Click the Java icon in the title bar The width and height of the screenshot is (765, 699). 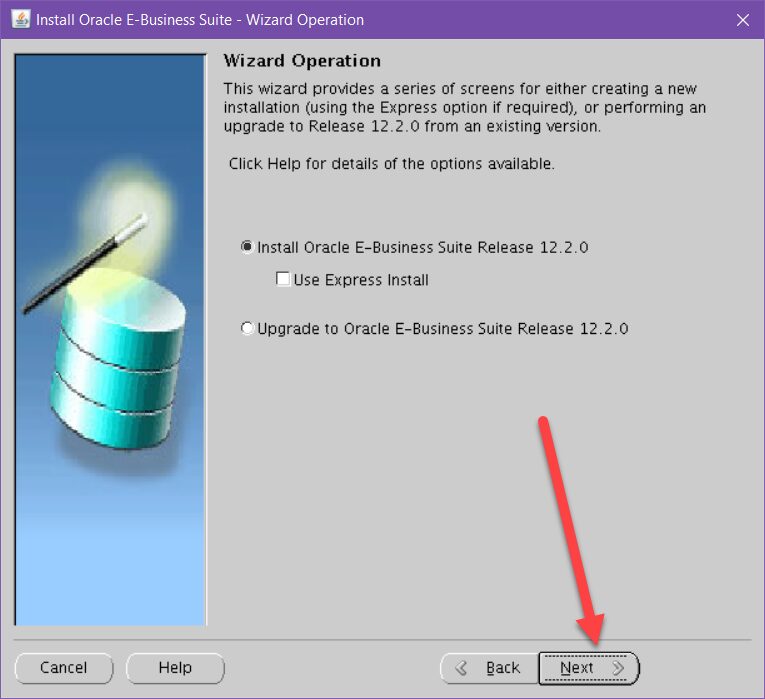(21, 20)
